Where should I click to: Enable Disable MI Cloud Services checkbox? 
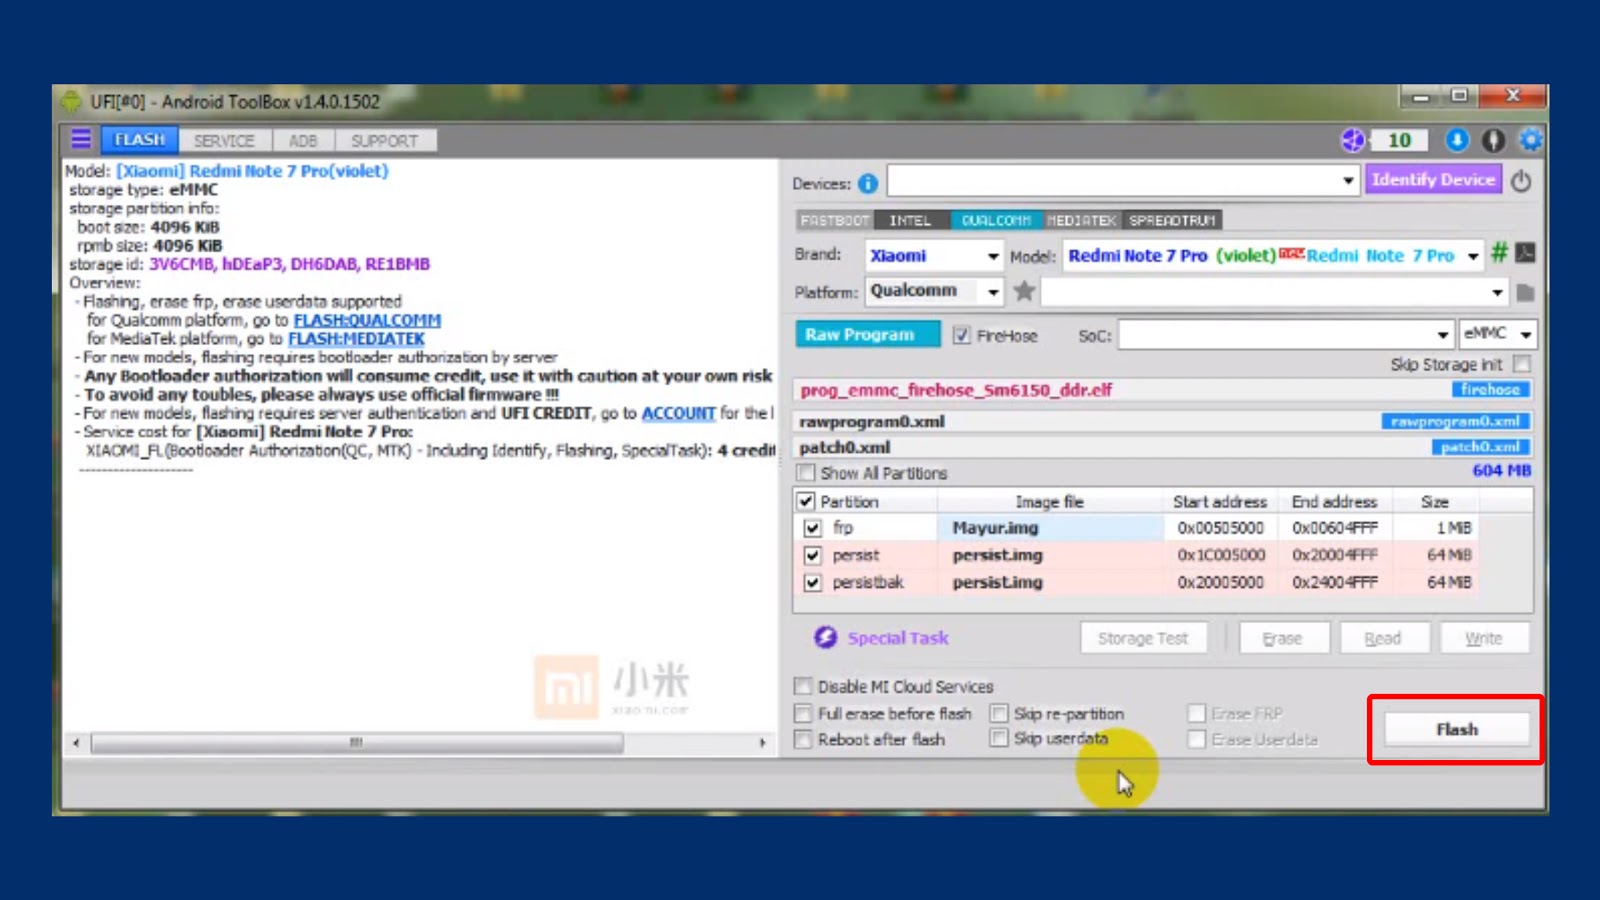click(803, 686)
